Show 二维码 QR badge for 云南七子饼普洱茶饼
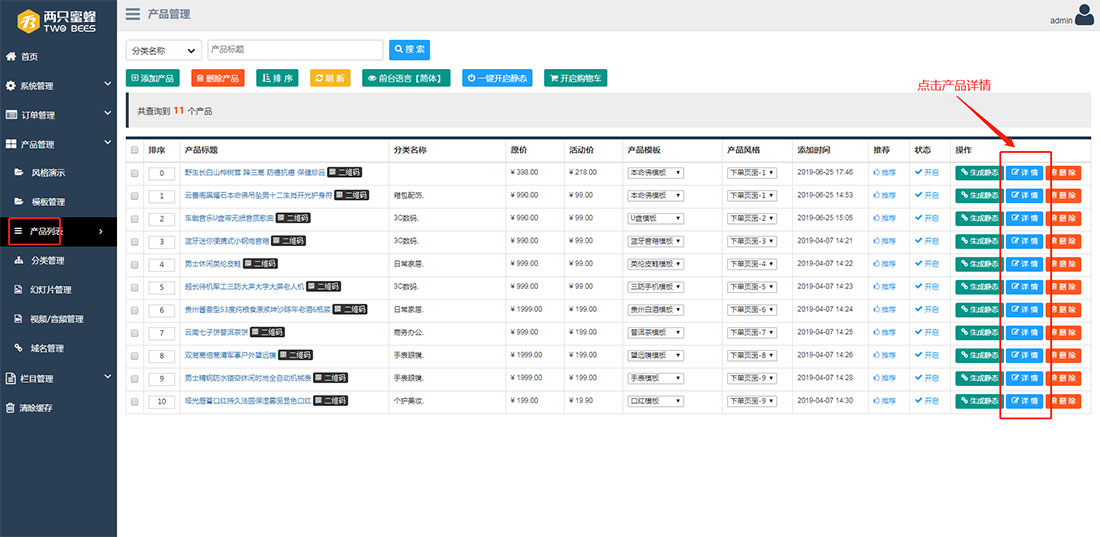Screen dimensions: 1100x537 pos(267,332)
